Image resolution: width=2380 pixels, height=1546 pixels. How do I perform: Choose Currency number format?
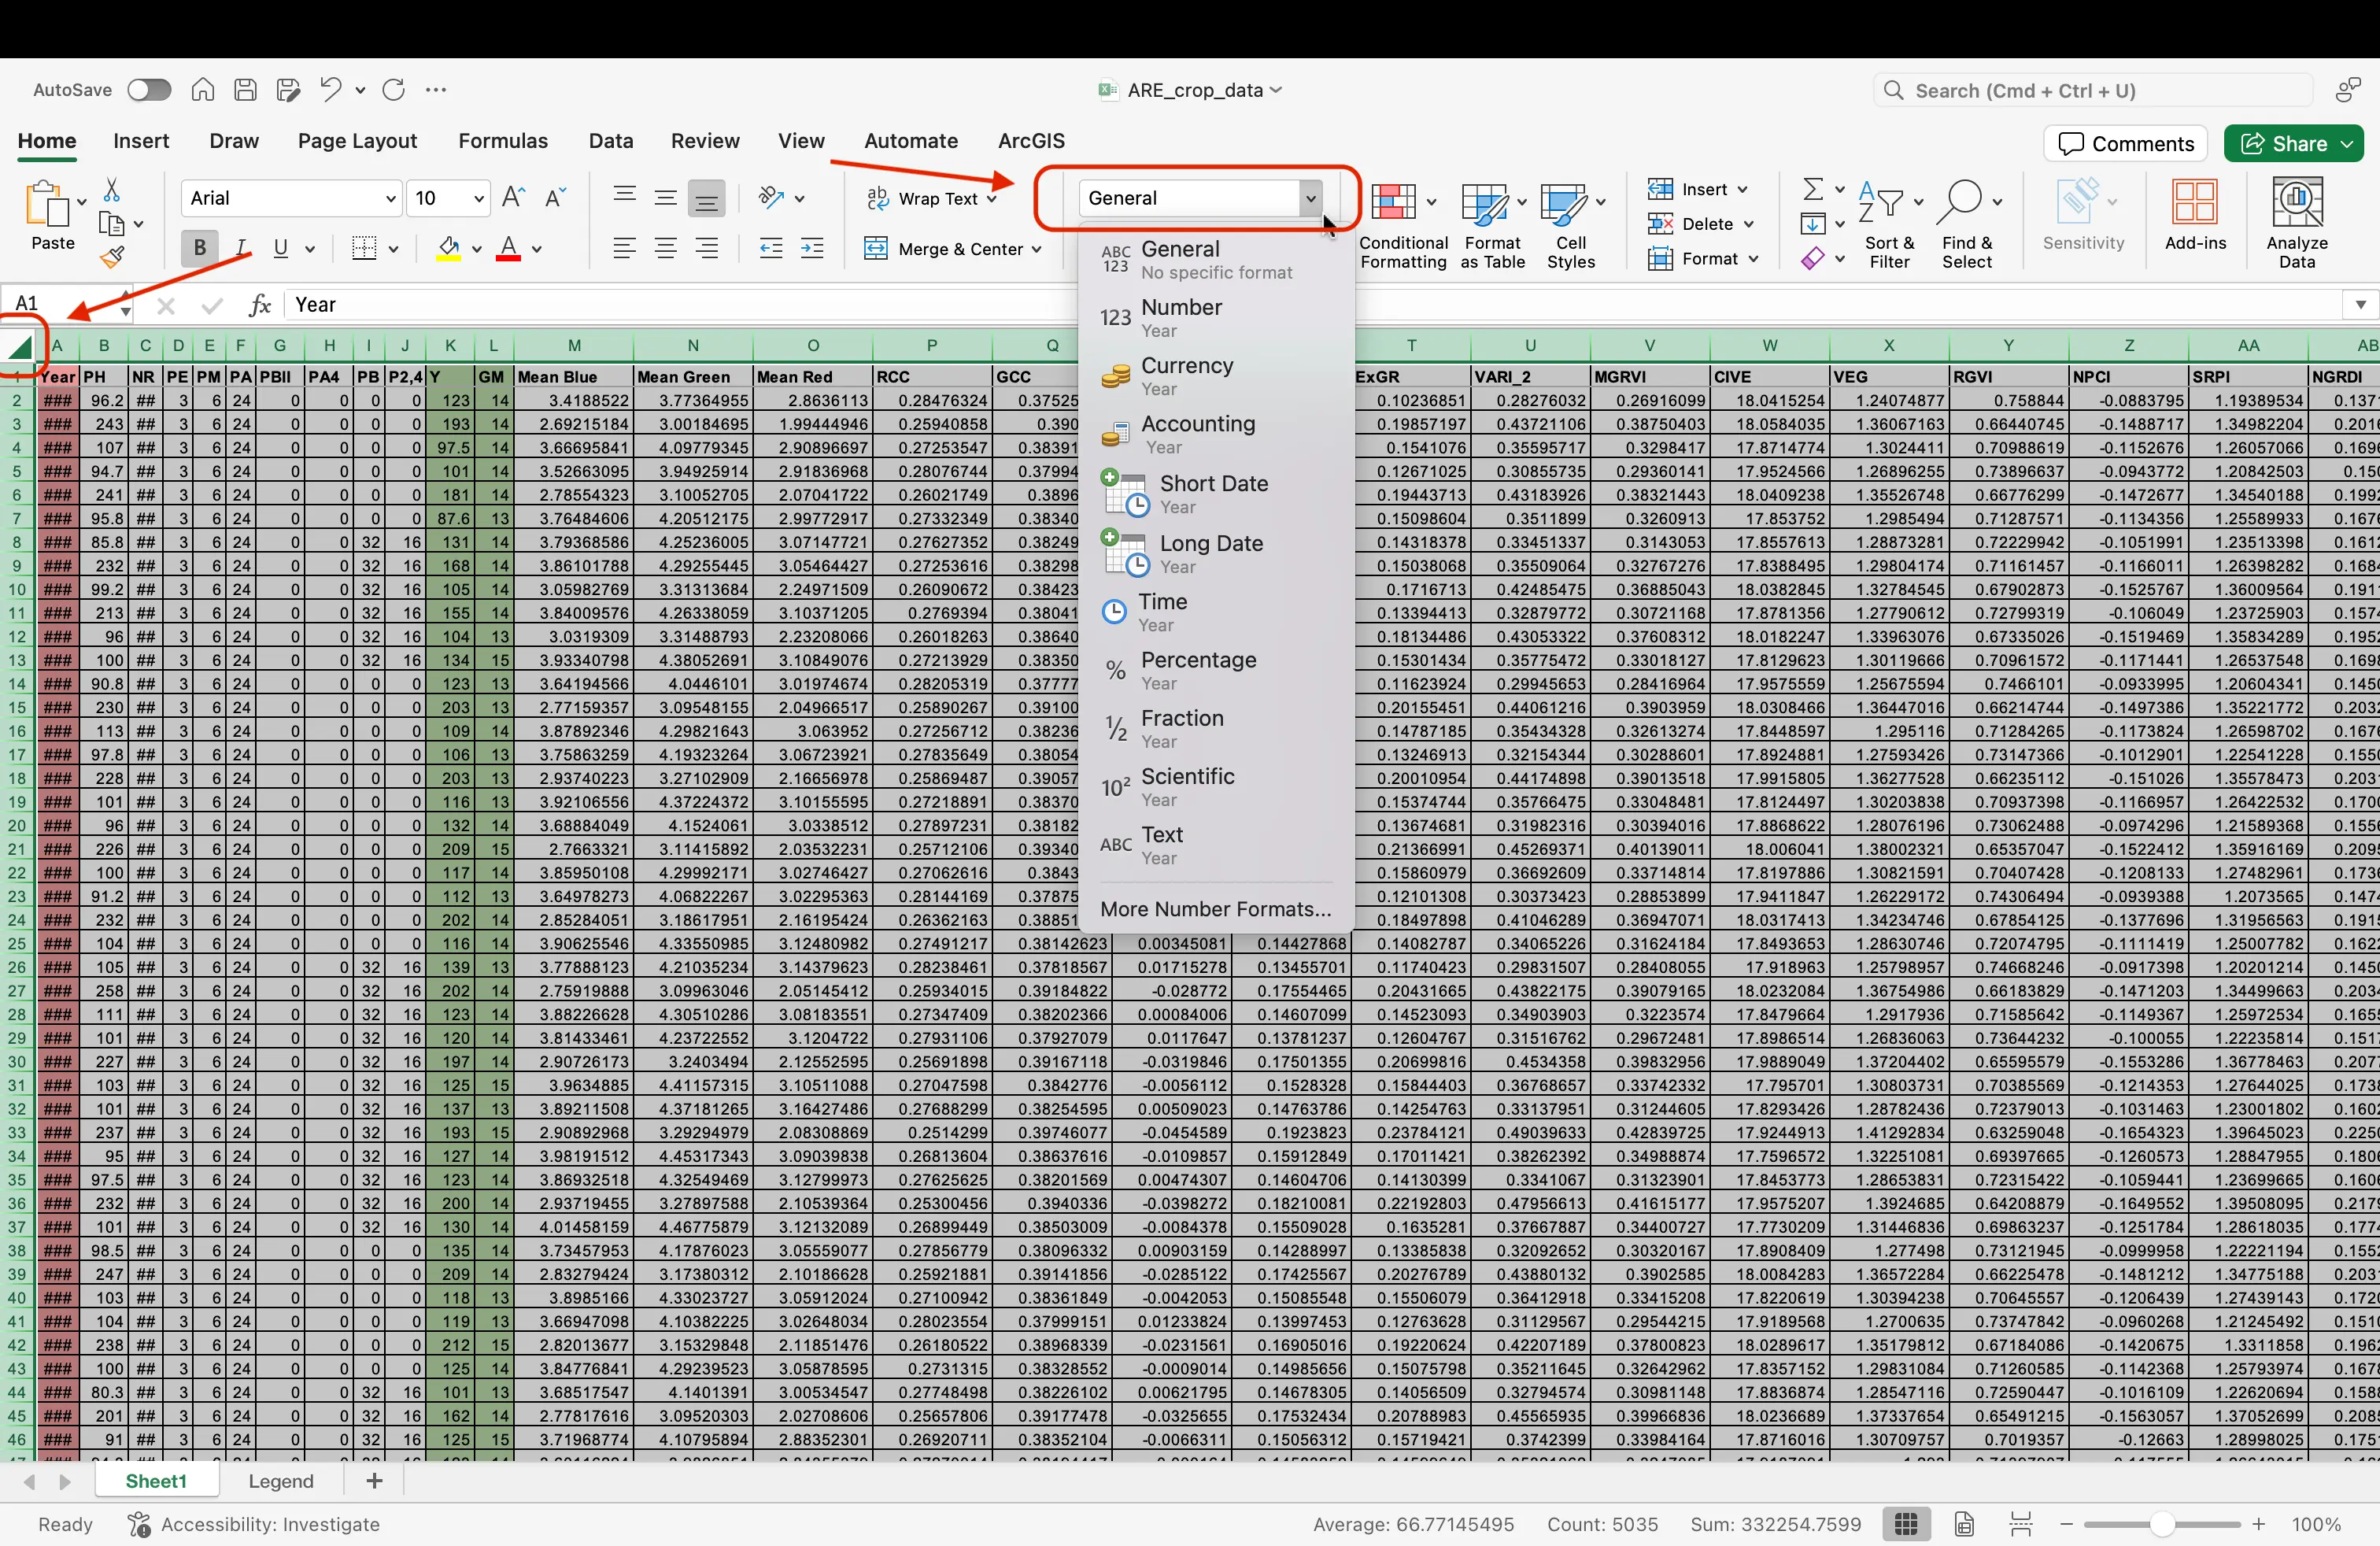click(1217, 376)
